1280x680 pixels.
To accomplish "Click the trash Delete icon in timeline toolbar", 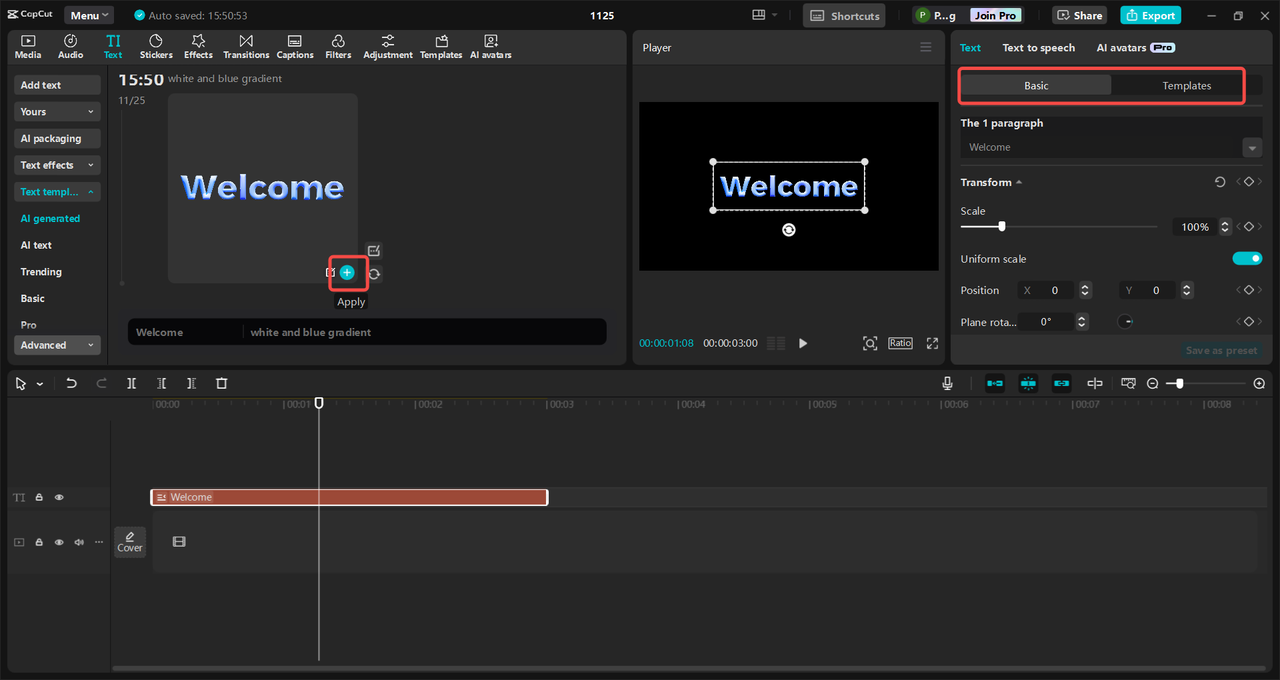I will coord(222,383).
